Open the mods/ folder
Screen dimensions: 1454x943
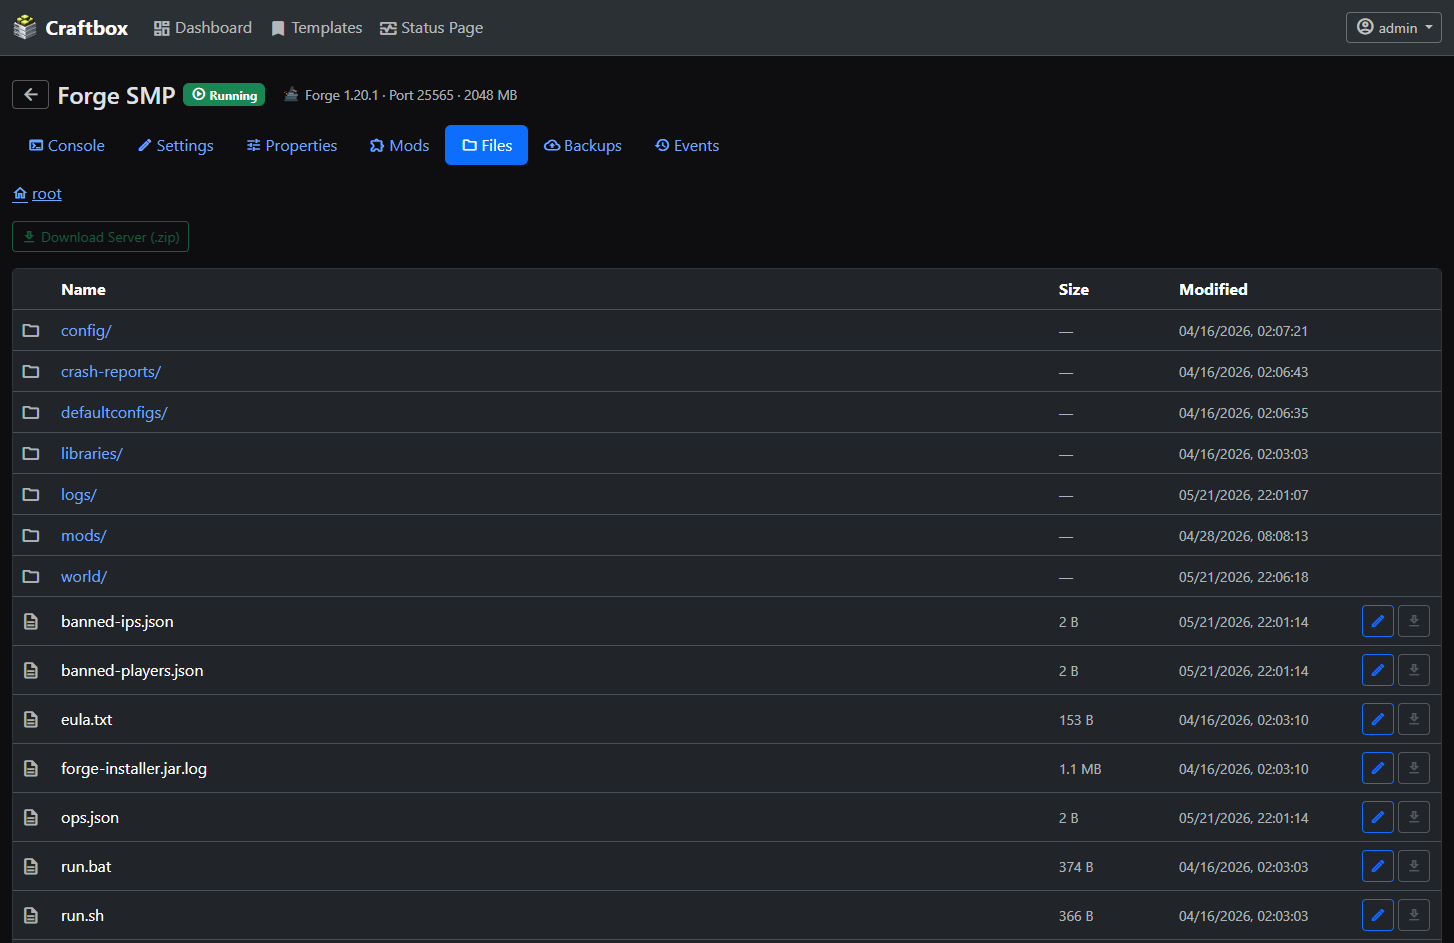(84, 536)
